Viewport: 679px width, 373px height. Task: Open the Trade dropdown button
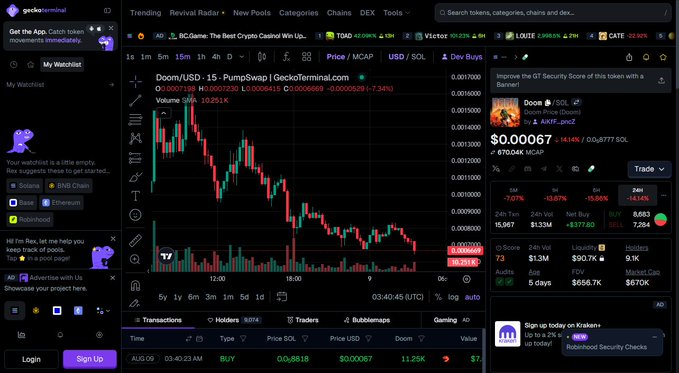[649, 169]
